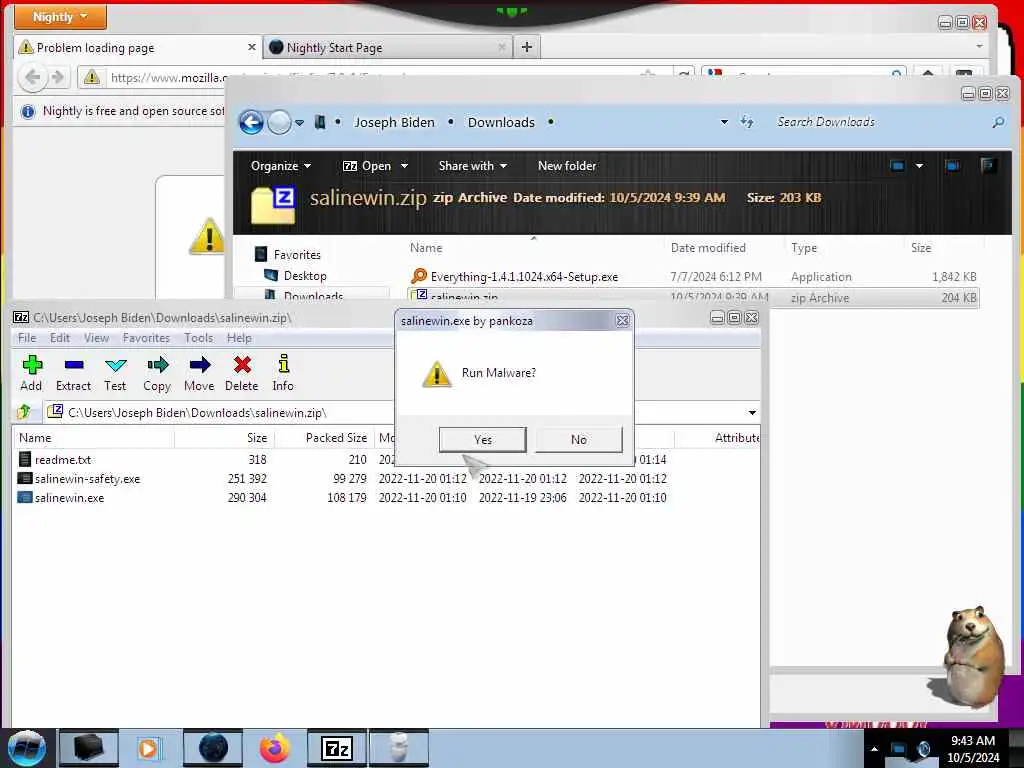This screenshot has height=768, width=1024.
Task: Open Explorer recent locations dropdown arrow
Action: [x=299, y=122]
